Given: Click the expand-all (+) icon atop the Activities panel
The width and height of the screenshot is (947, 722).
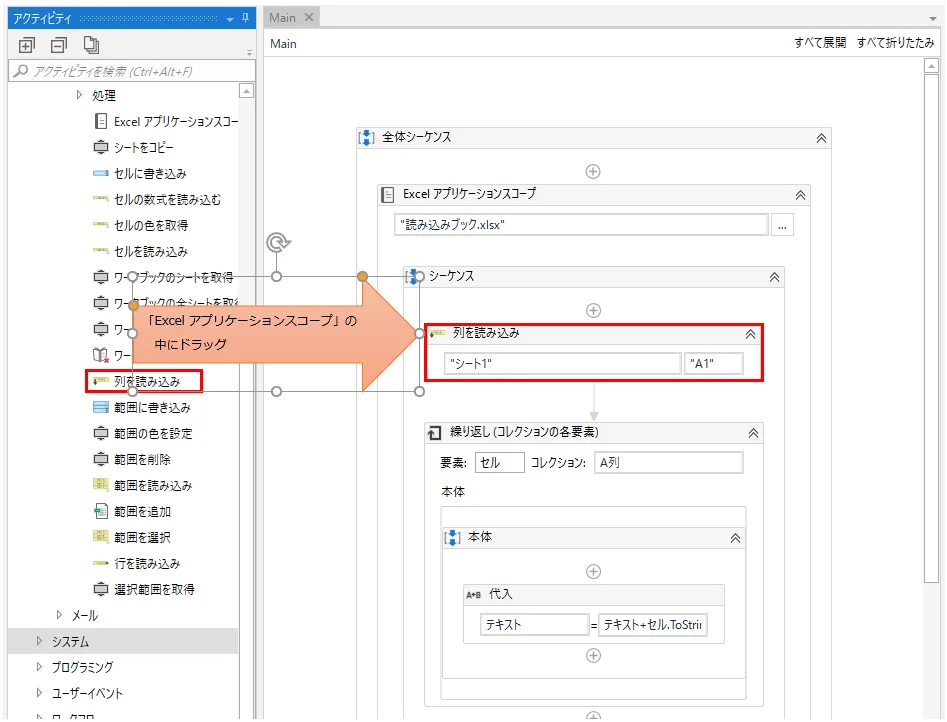Looking at the screenshot, I should pyautogui.click(x=26, y=45).
